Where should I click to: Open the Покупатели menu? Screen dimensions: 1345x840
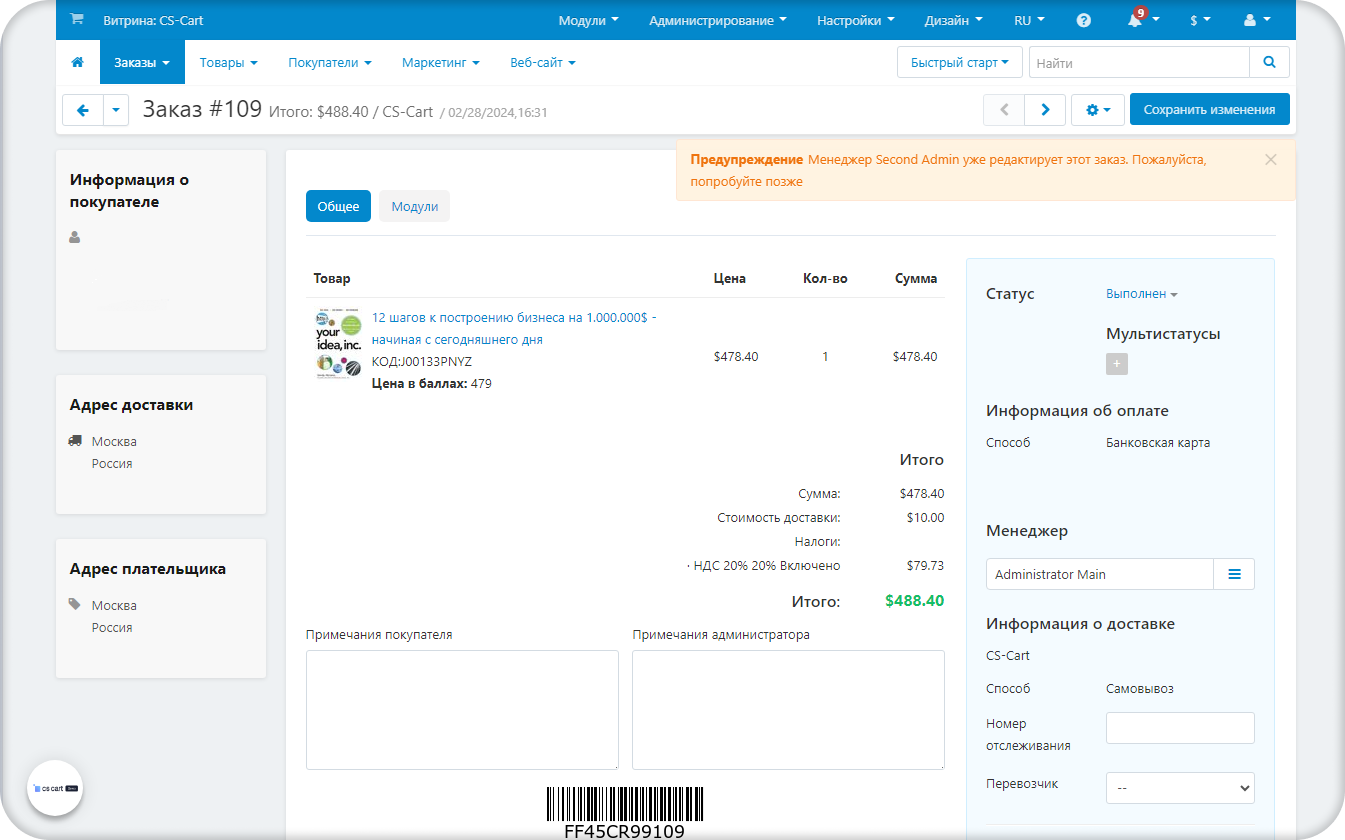(330, 62)
